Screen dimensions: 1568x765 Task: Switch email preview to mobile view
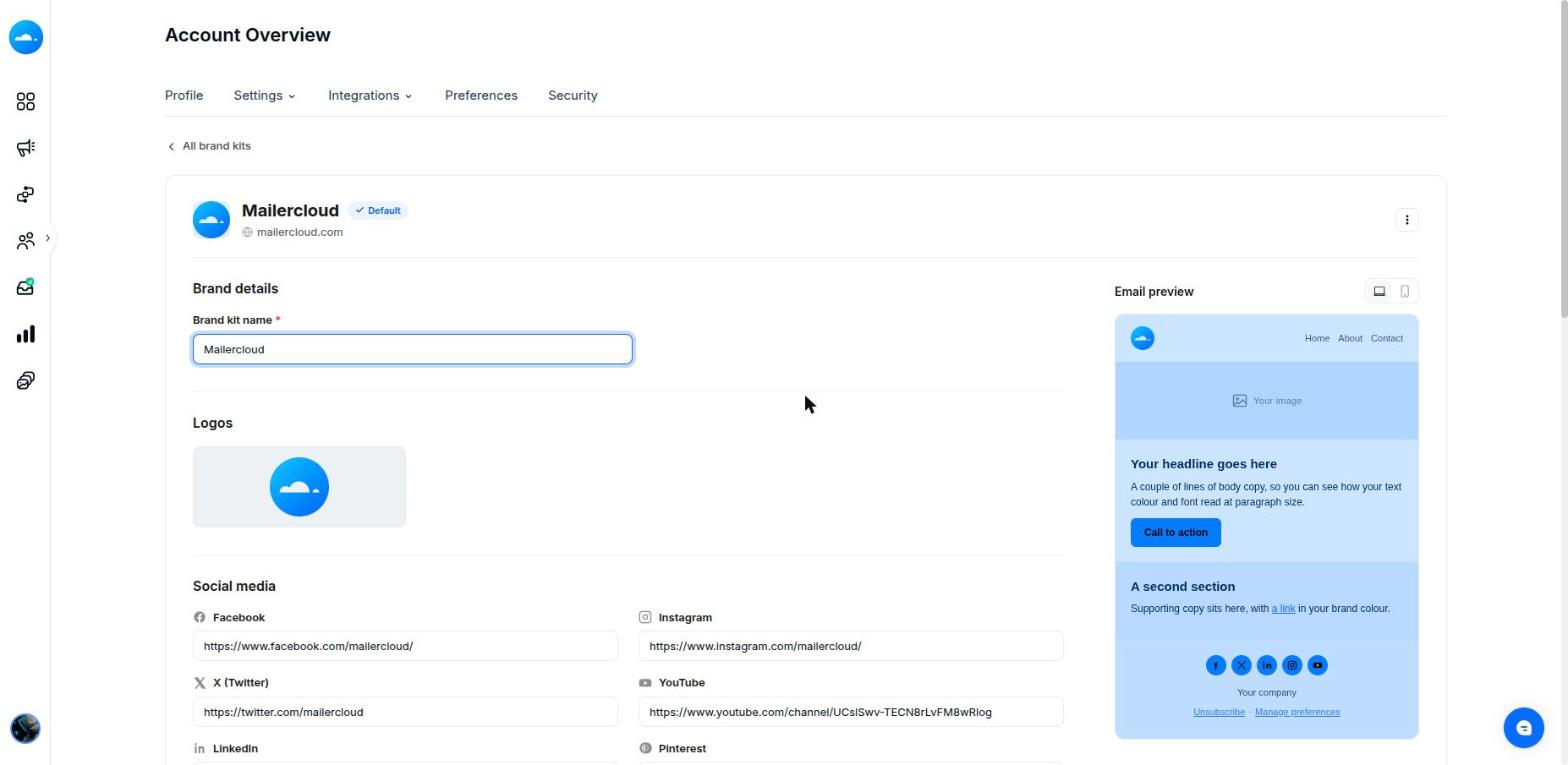pyautogui.click(x=1405, y=291)
